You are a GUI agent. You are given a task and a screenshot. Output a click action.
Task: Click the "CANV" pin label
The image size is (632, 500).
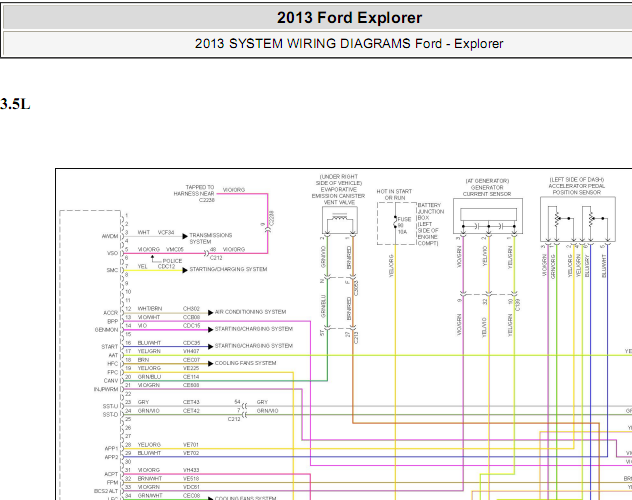(111, 381)
